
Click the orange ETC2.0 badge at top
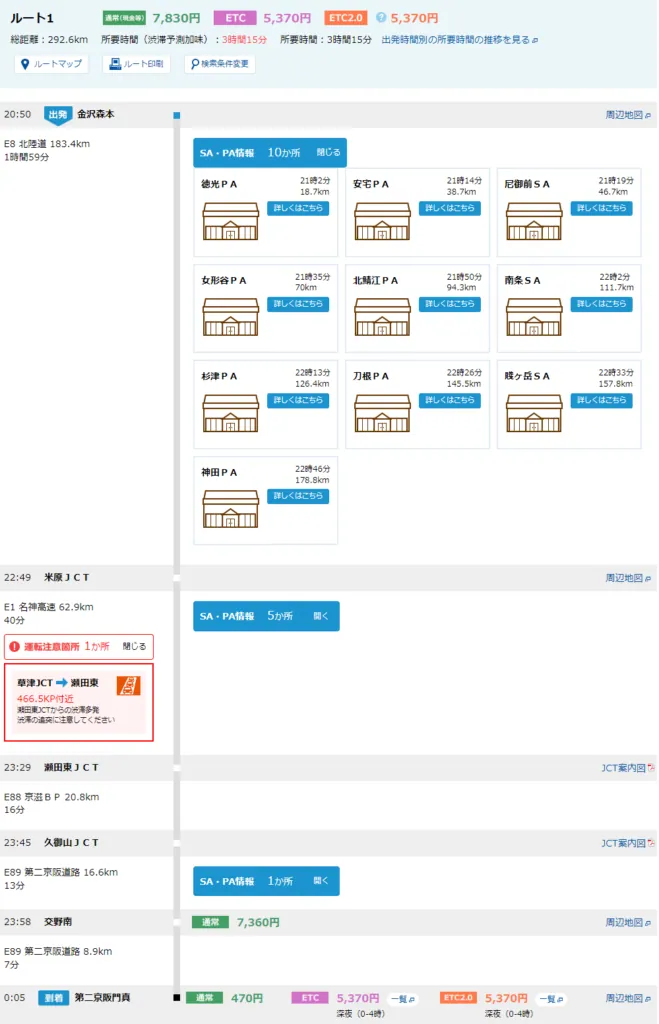pos(346,18)
